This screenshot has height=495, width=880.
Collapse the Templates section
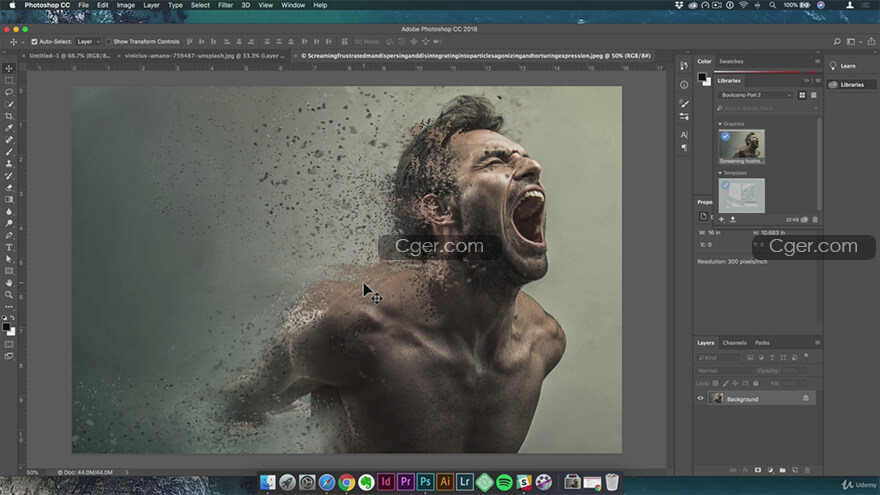point(720,173)
